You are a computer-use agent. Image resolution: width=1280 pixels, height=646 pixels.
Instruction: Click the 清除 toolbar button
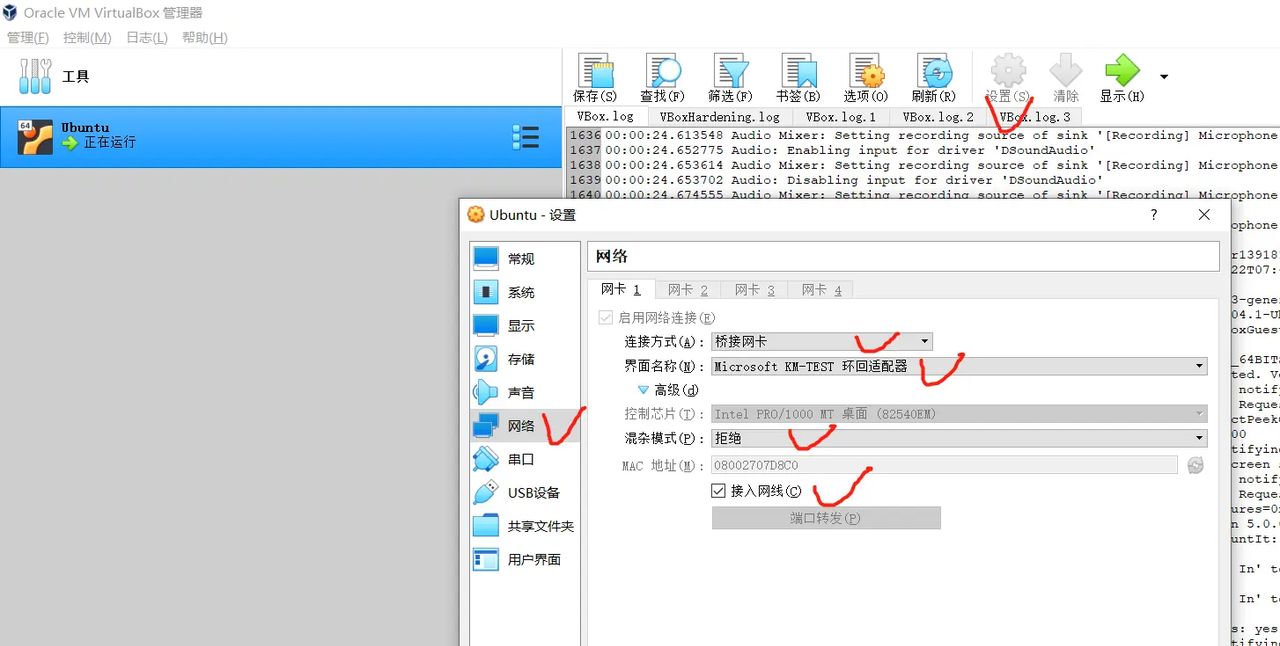coord(1064,75)
